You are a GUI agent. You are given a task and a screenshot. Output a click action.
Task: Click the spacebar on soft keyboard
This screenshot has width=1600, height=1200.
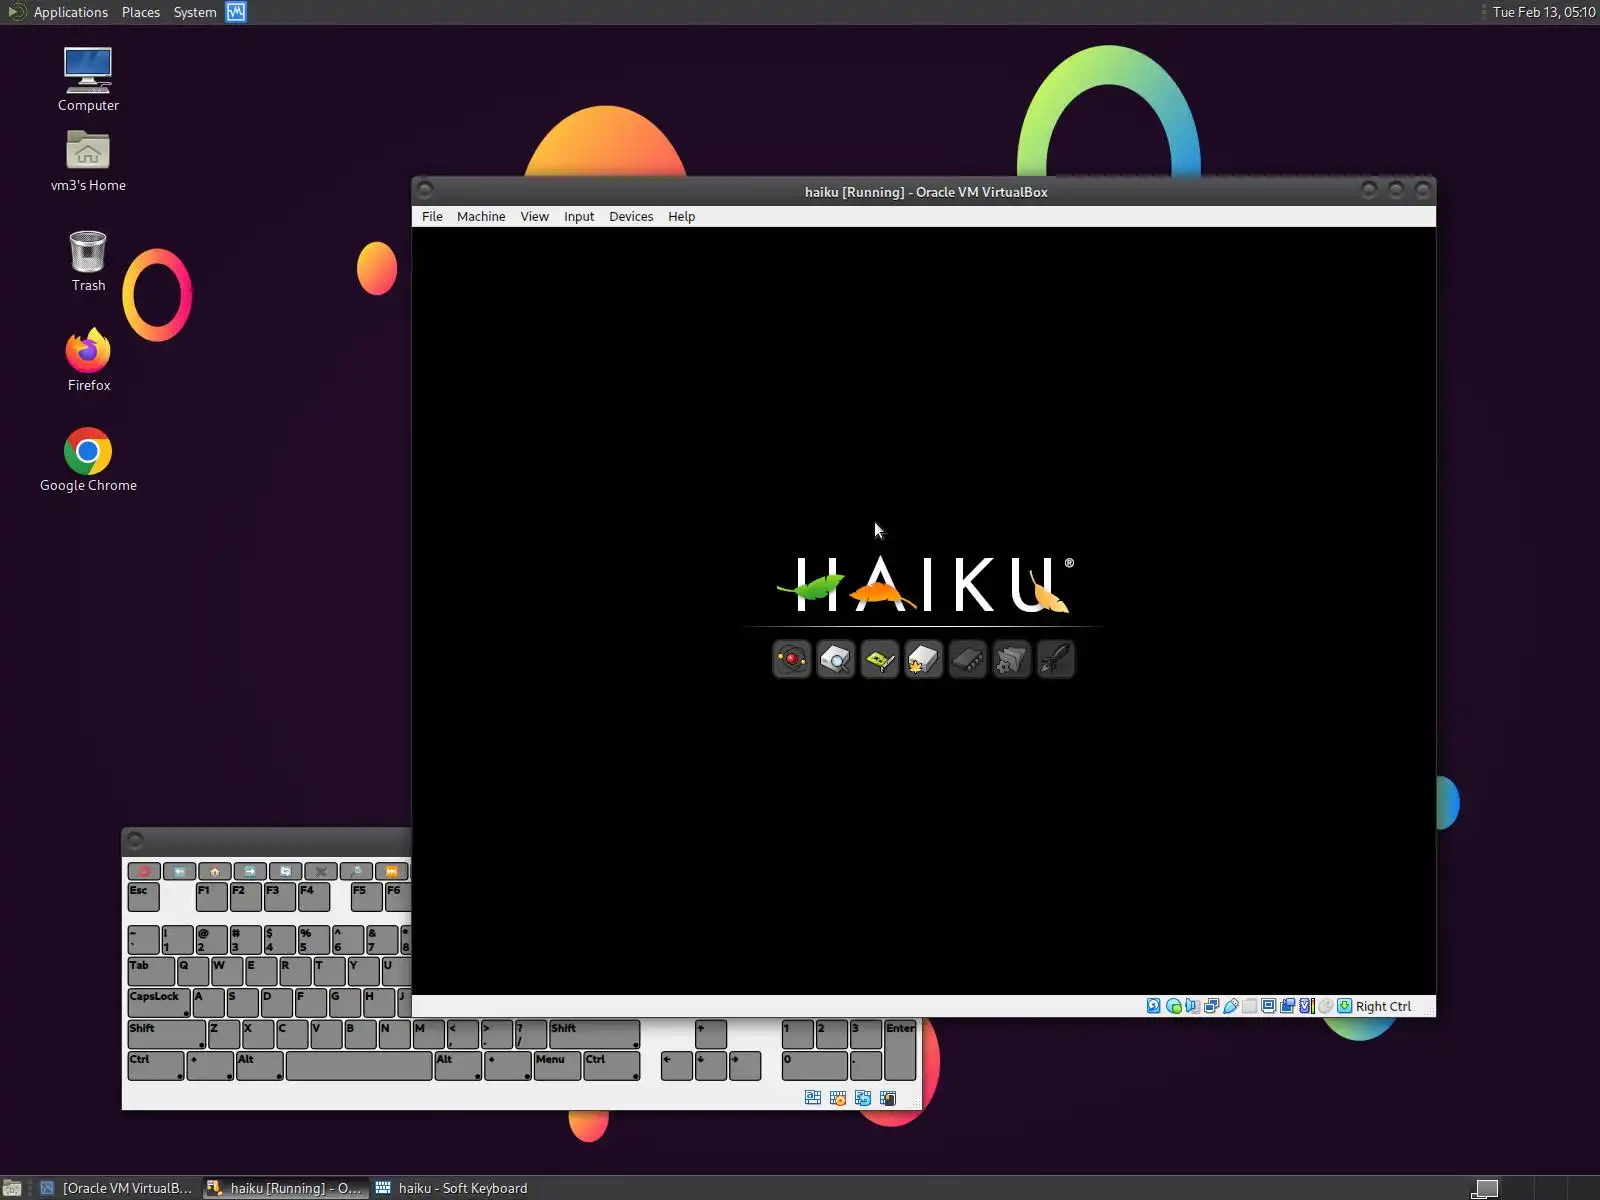359,1066
